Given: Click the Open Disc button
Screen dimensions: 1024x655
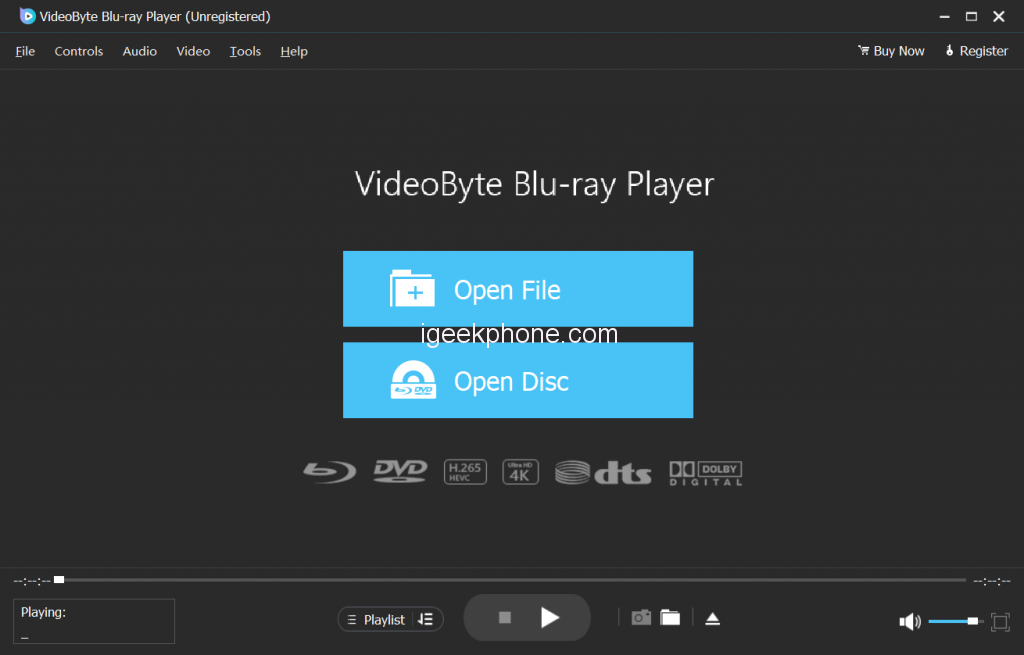Looking at the screenshot, I should [517, 380].
